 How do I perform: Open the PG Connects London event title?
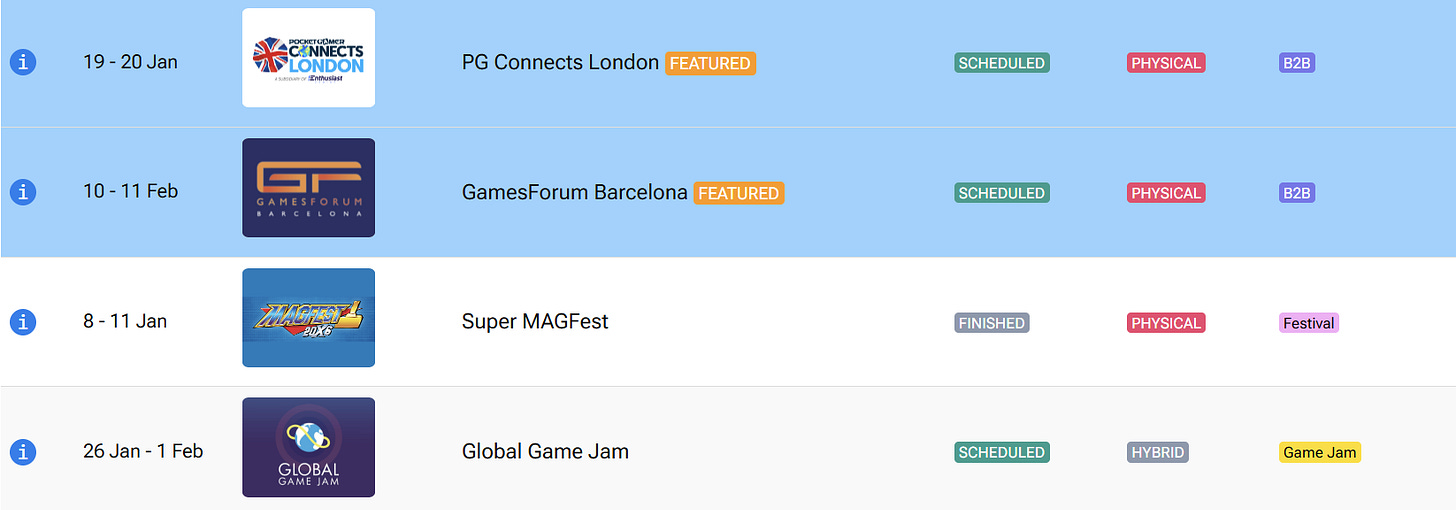coord(560,62)
